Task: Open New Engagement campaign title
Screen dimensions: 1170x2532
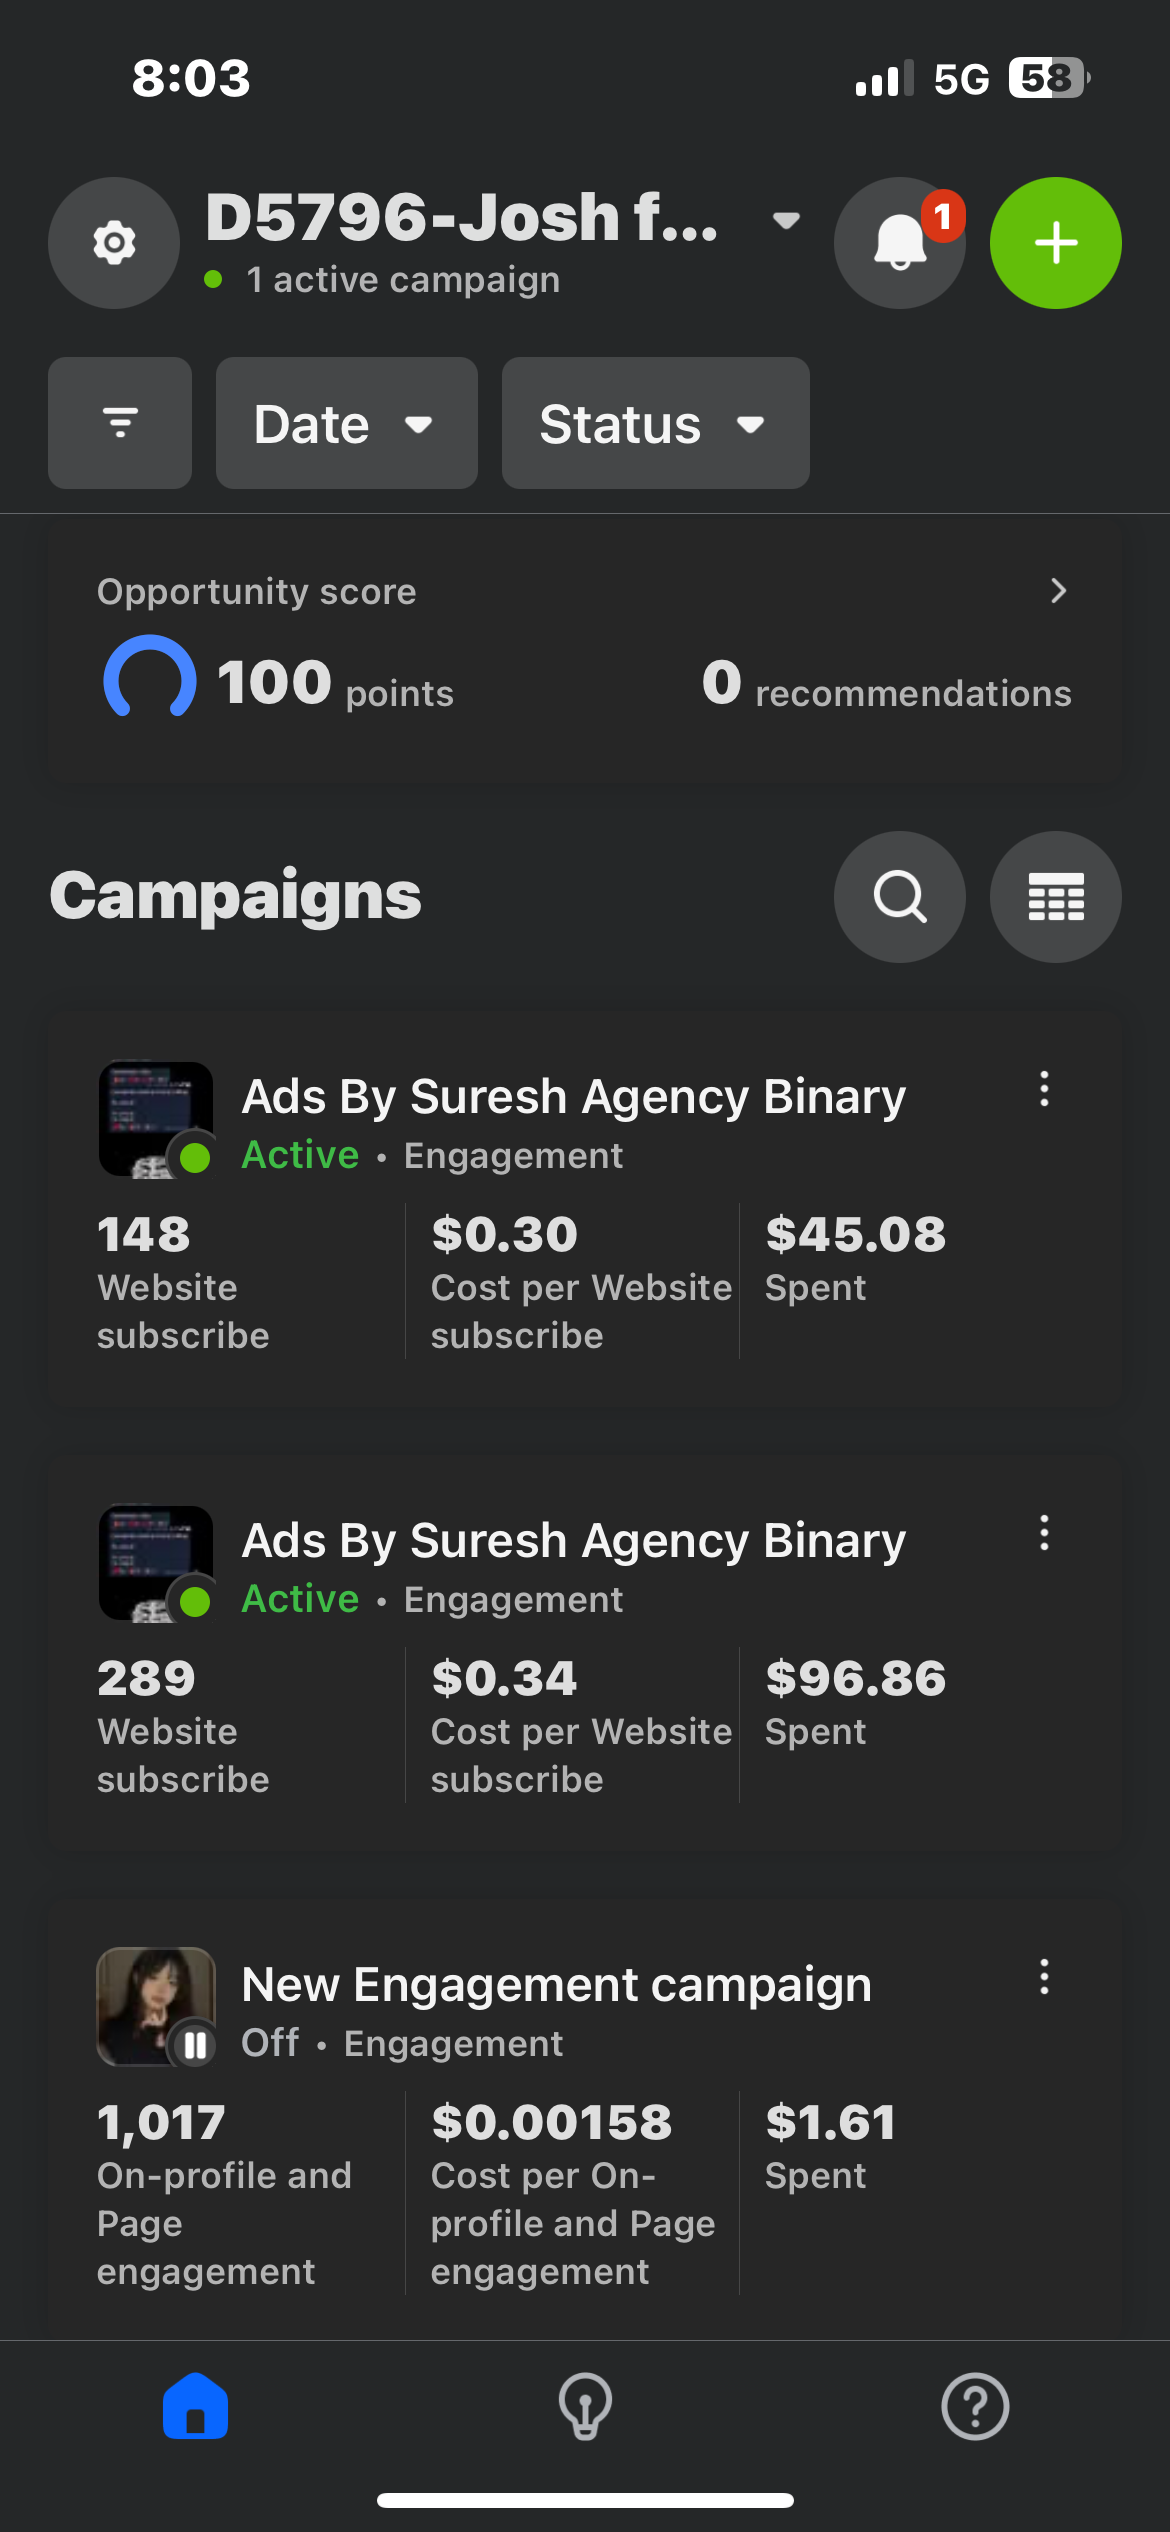Action: point(556,1985)
